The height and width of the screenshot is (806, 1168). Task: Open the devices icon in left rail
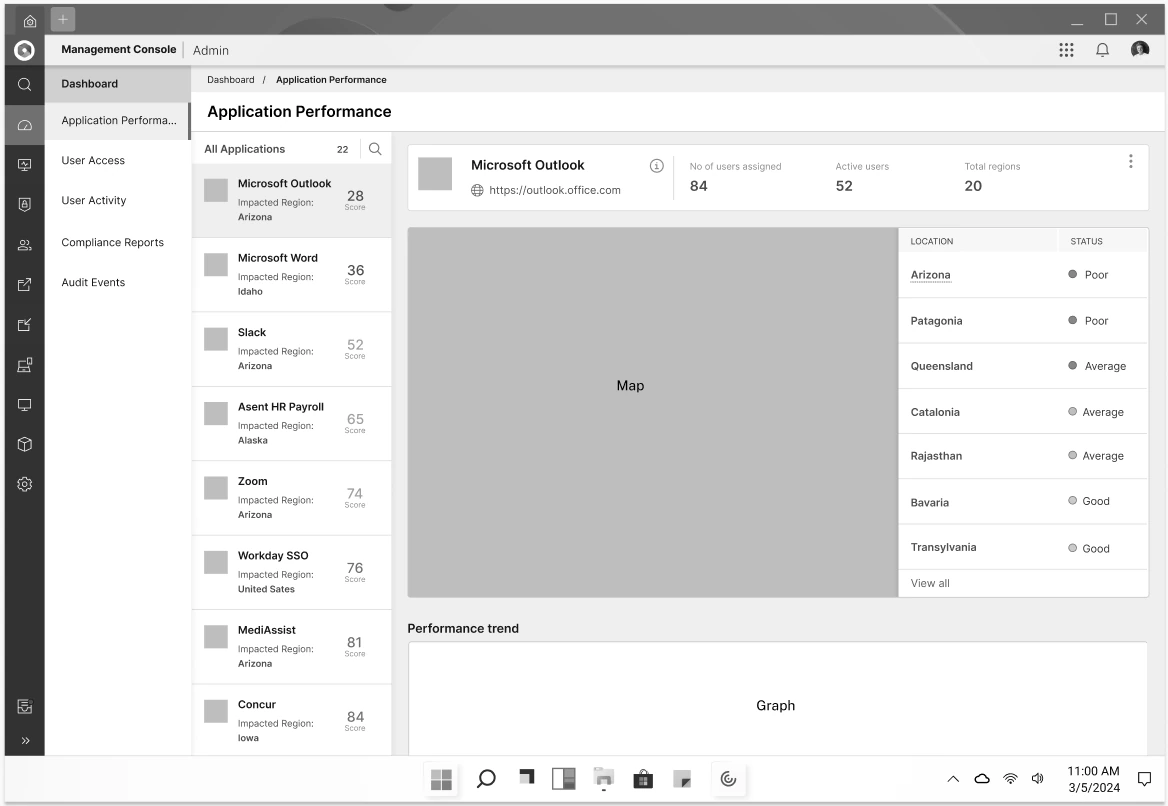click(x=25, y=365)
